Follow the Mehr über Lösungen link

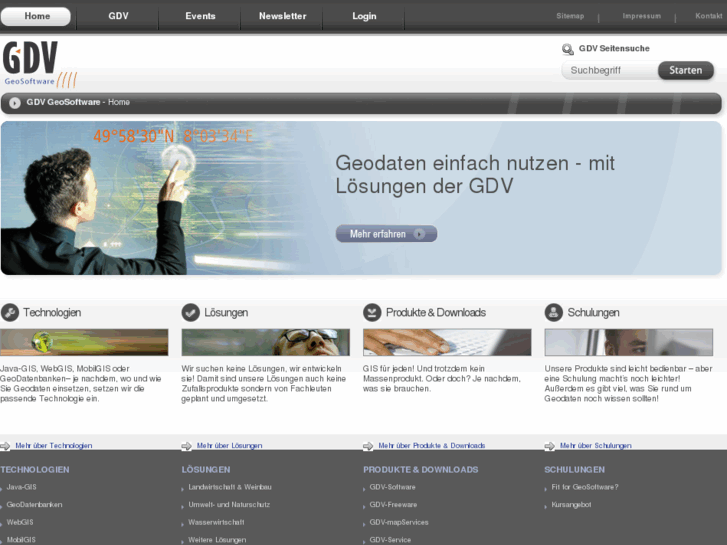(230, 445)
